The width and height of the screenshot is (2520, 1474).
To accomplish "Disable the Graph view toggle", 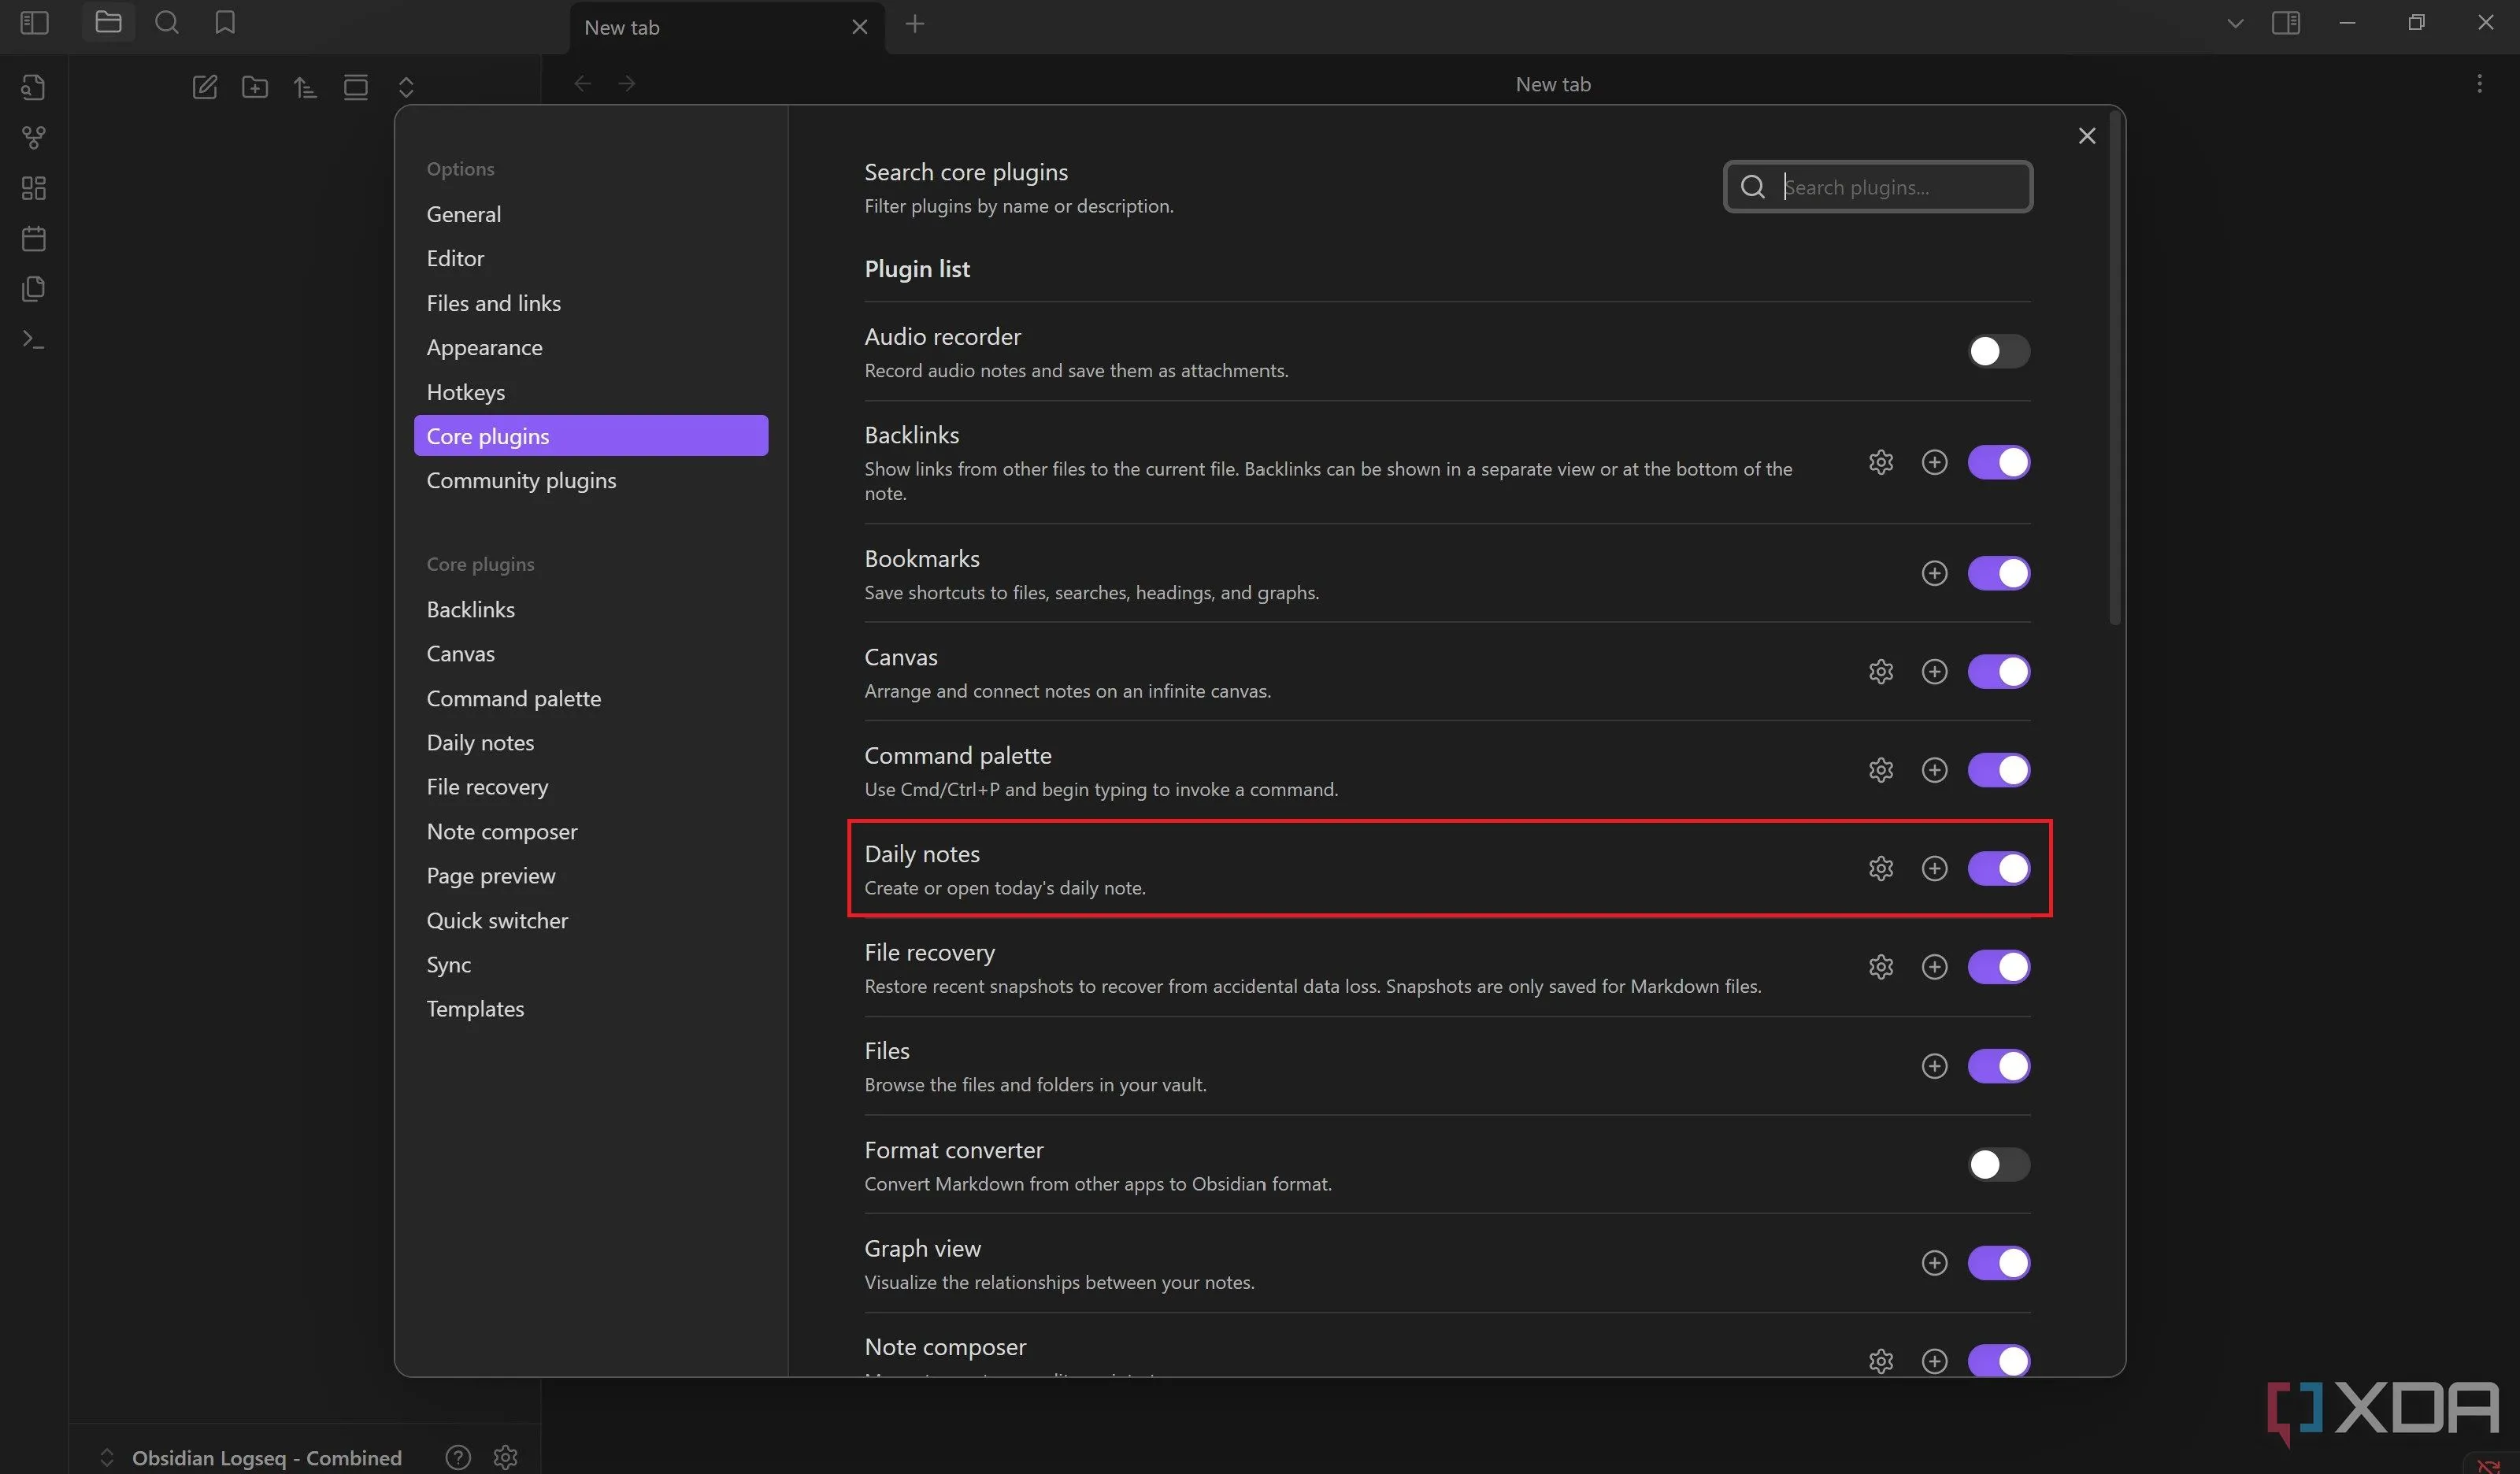I will (x=1999, y=1263).
